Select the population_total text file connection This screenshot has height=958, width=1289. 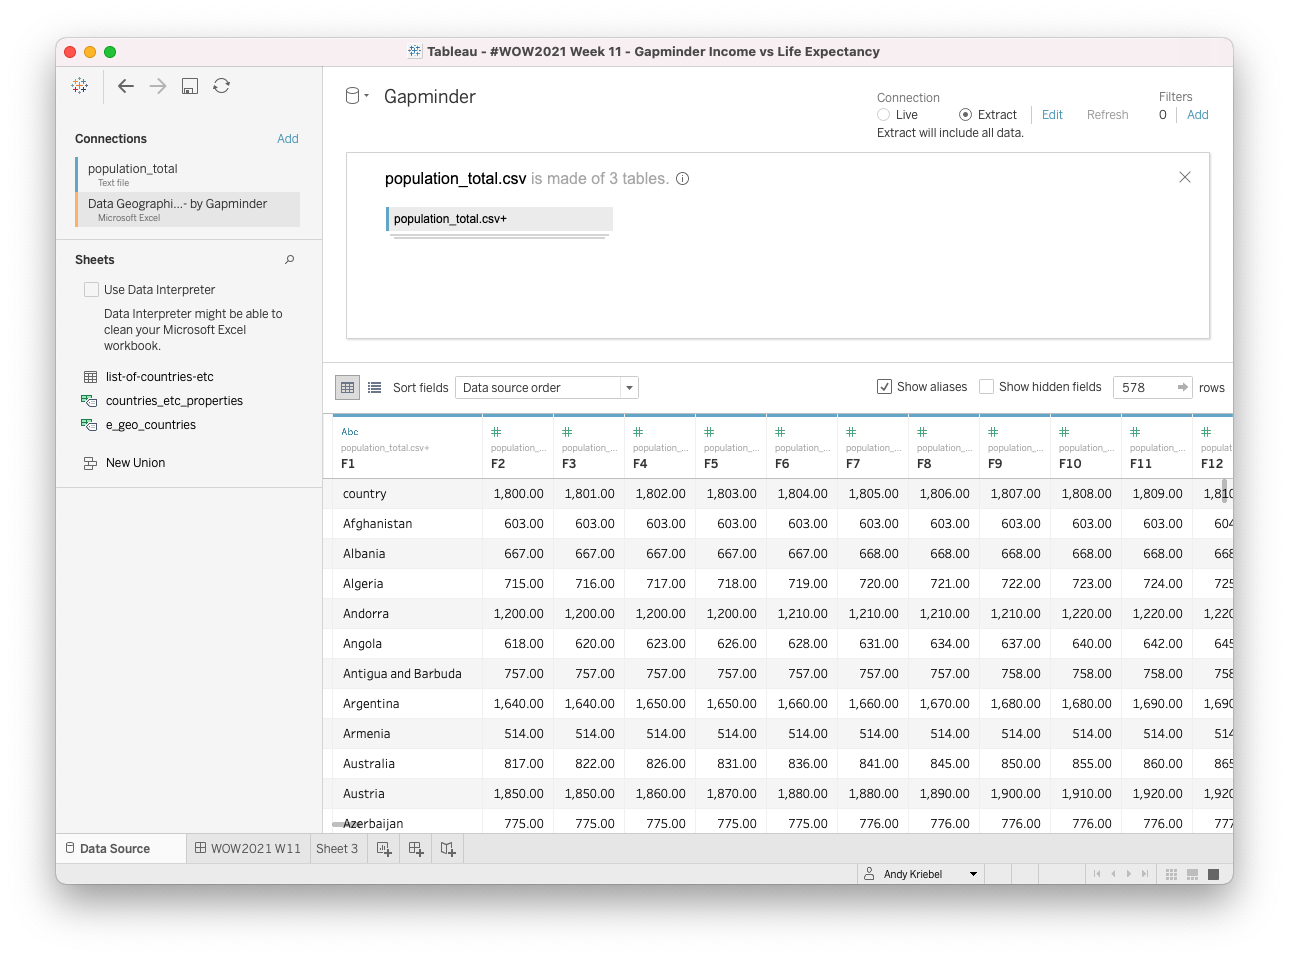(187, 174)
